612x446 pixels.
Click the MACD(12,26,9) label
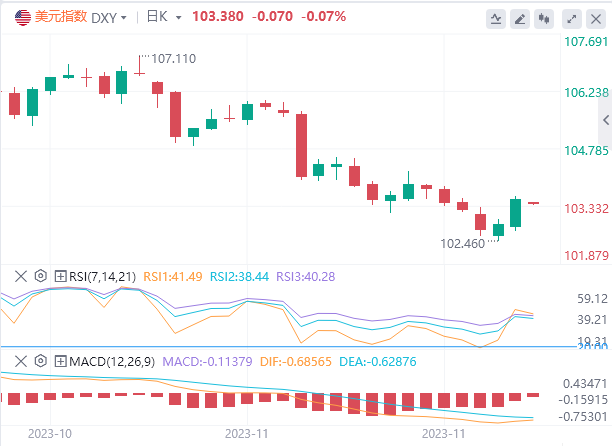pos(112,362)
